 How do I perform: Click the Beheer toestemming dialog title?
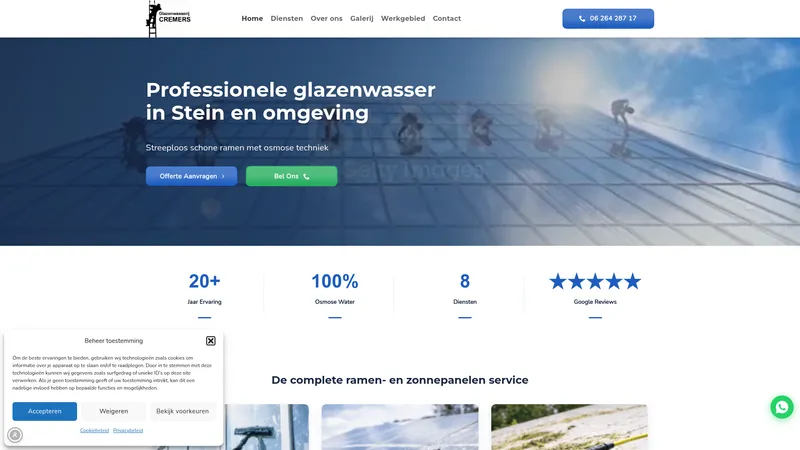click(114, 341)
